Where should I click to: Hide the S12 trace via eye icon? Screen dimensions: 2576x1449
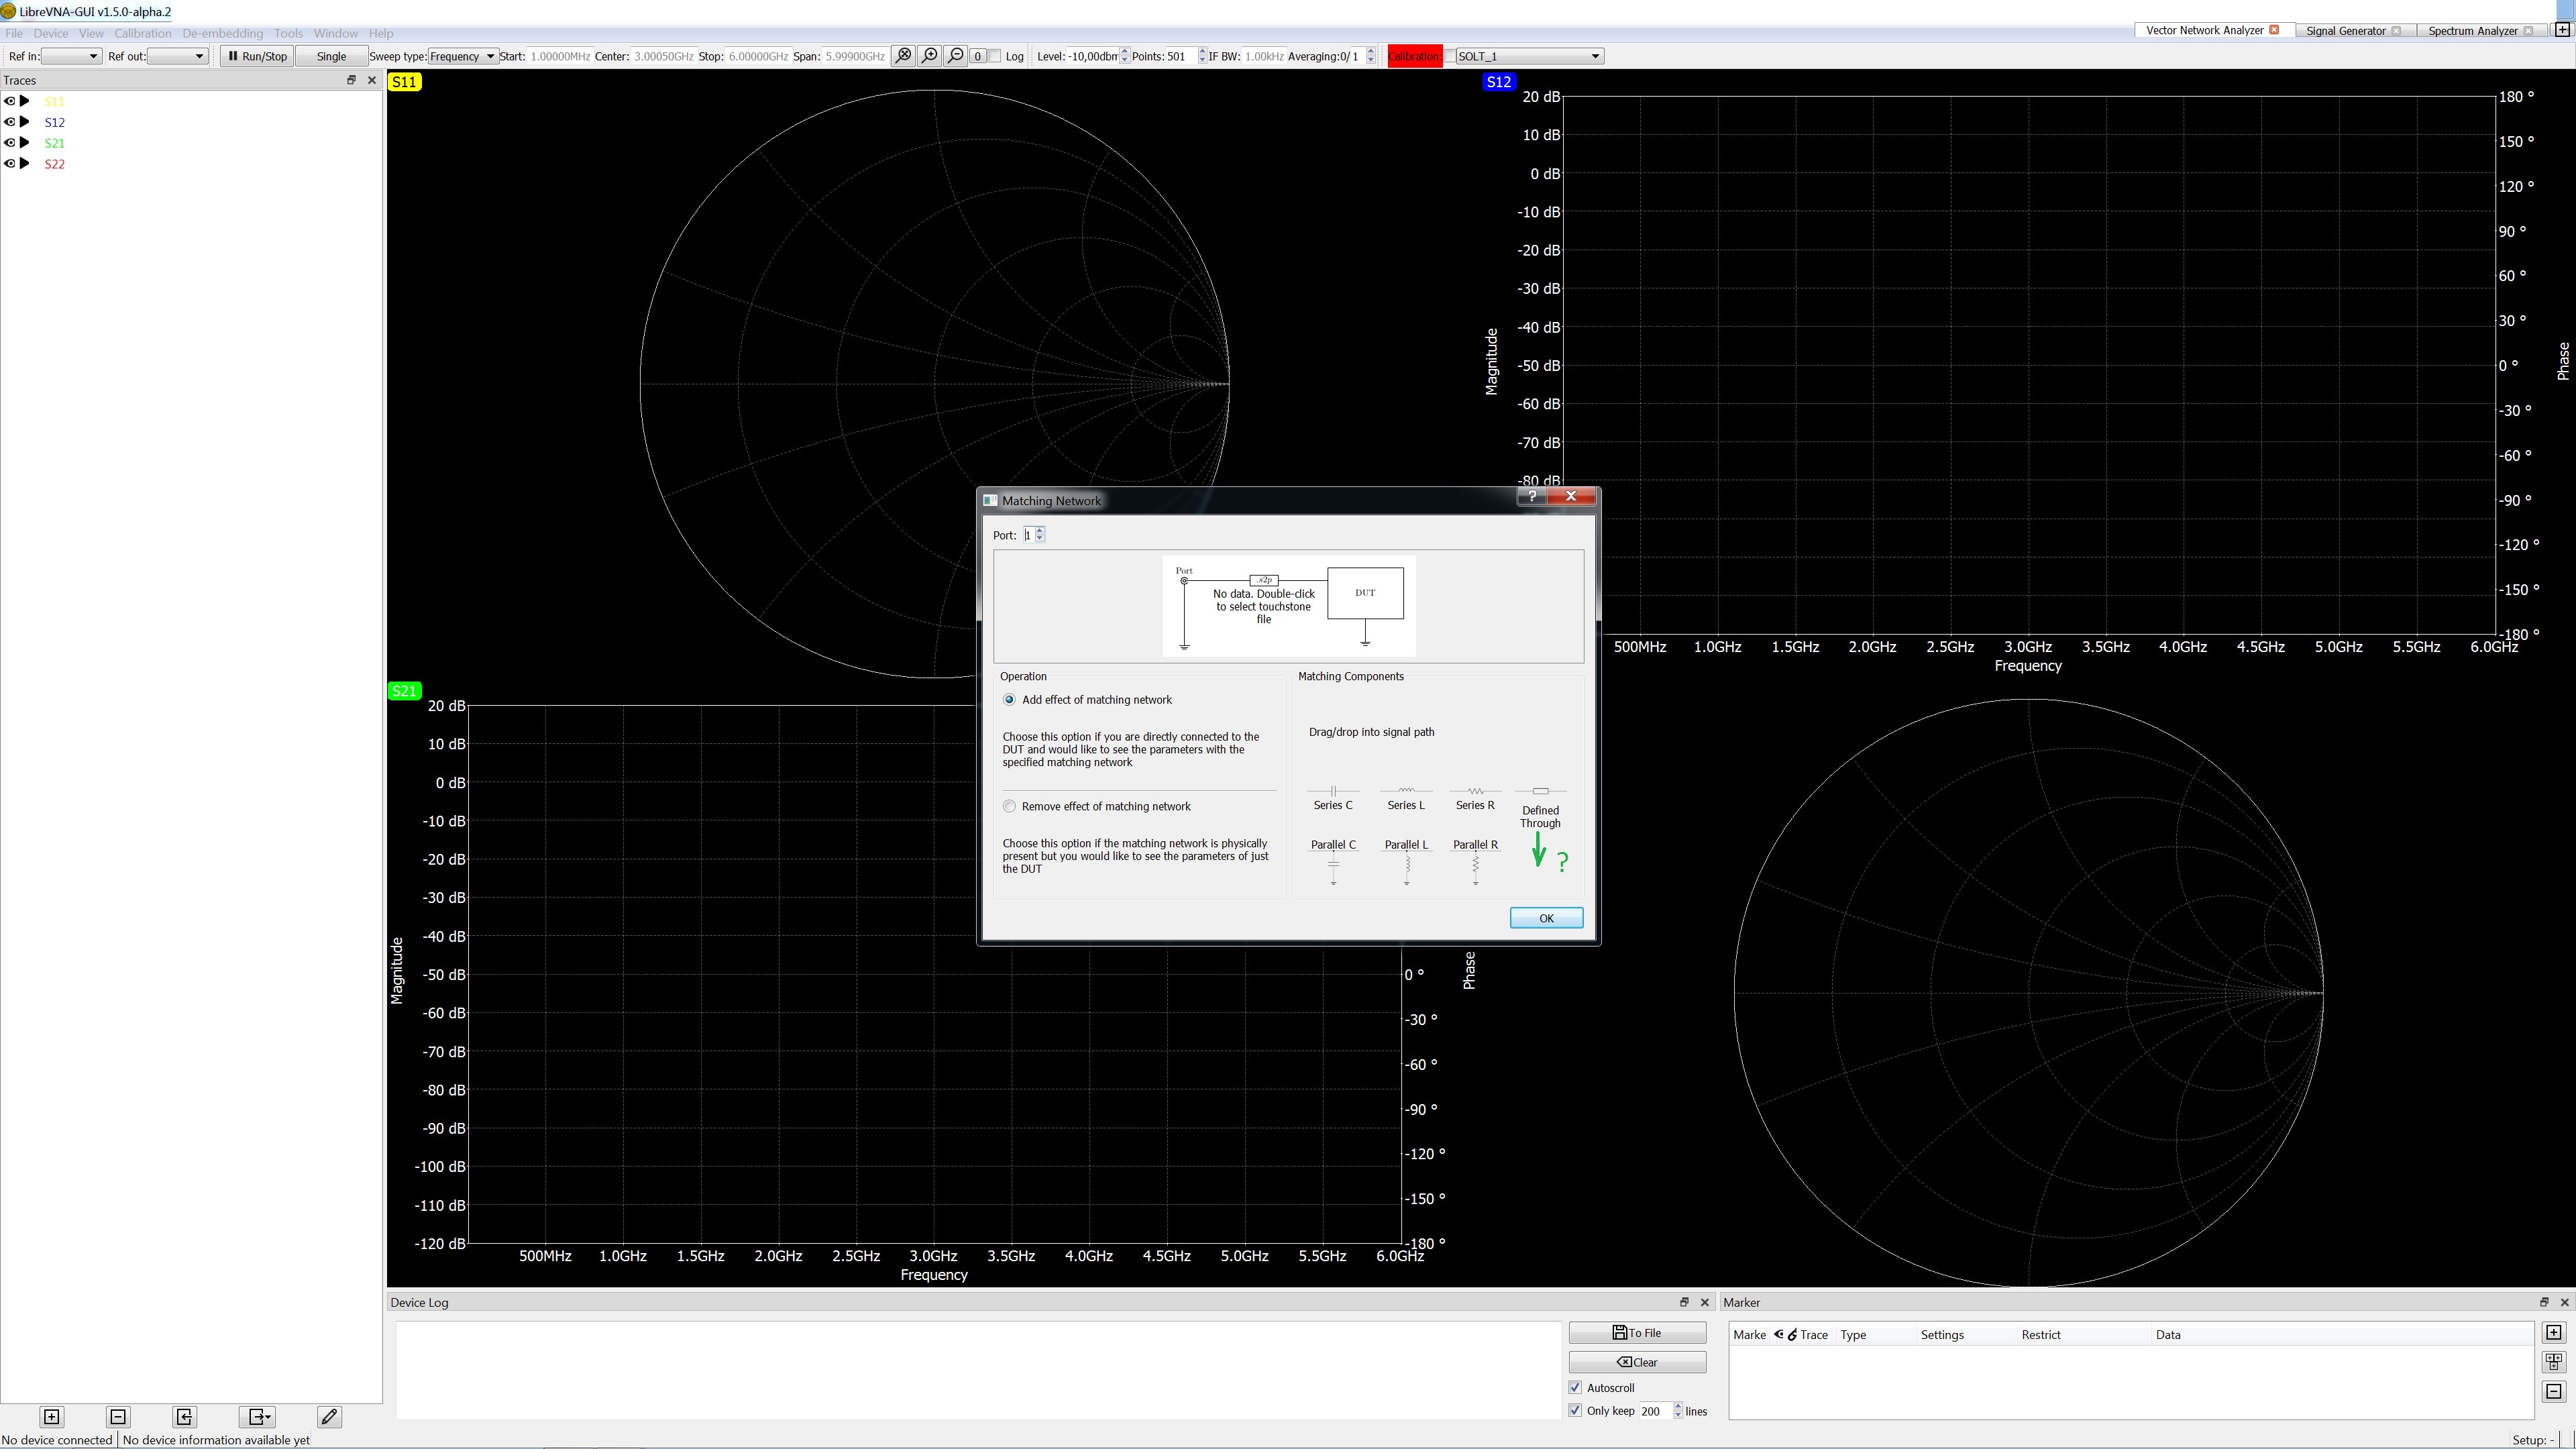pyautogui.click(x=10, y=122)
